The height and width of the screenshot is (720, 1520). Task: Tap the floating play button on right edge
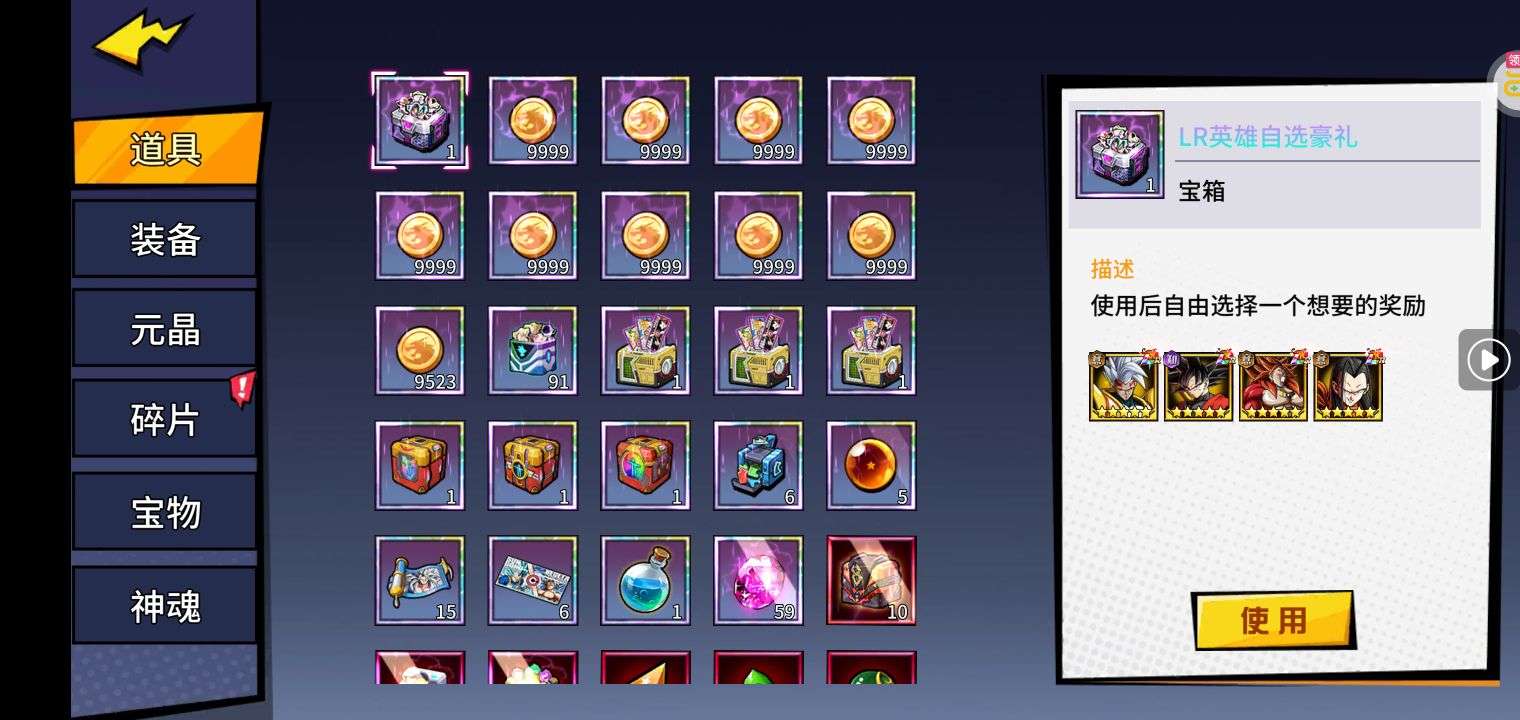coord(1489,359)
